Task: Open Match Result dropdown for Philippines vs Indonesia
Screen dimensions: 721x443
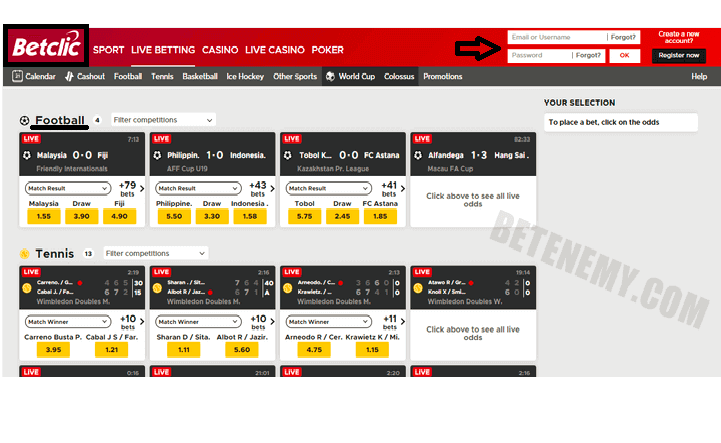Action: point(198,188)
